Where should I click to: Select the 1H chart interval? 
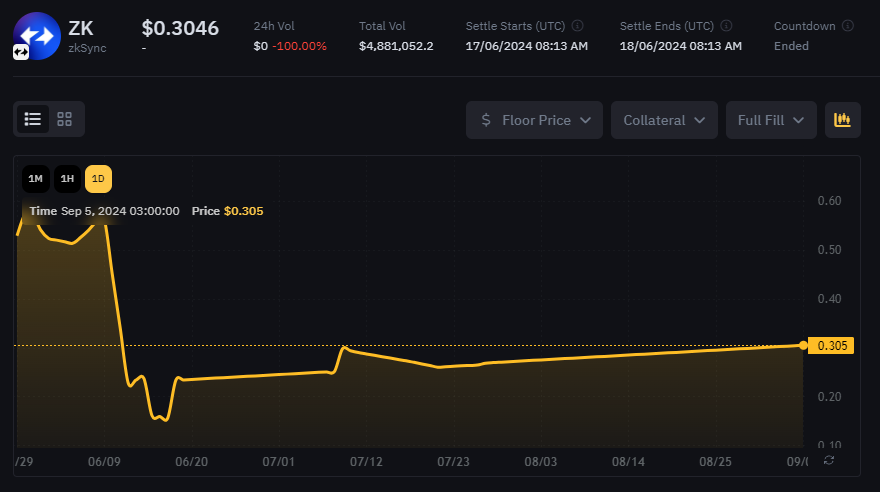tap(67, 179)
